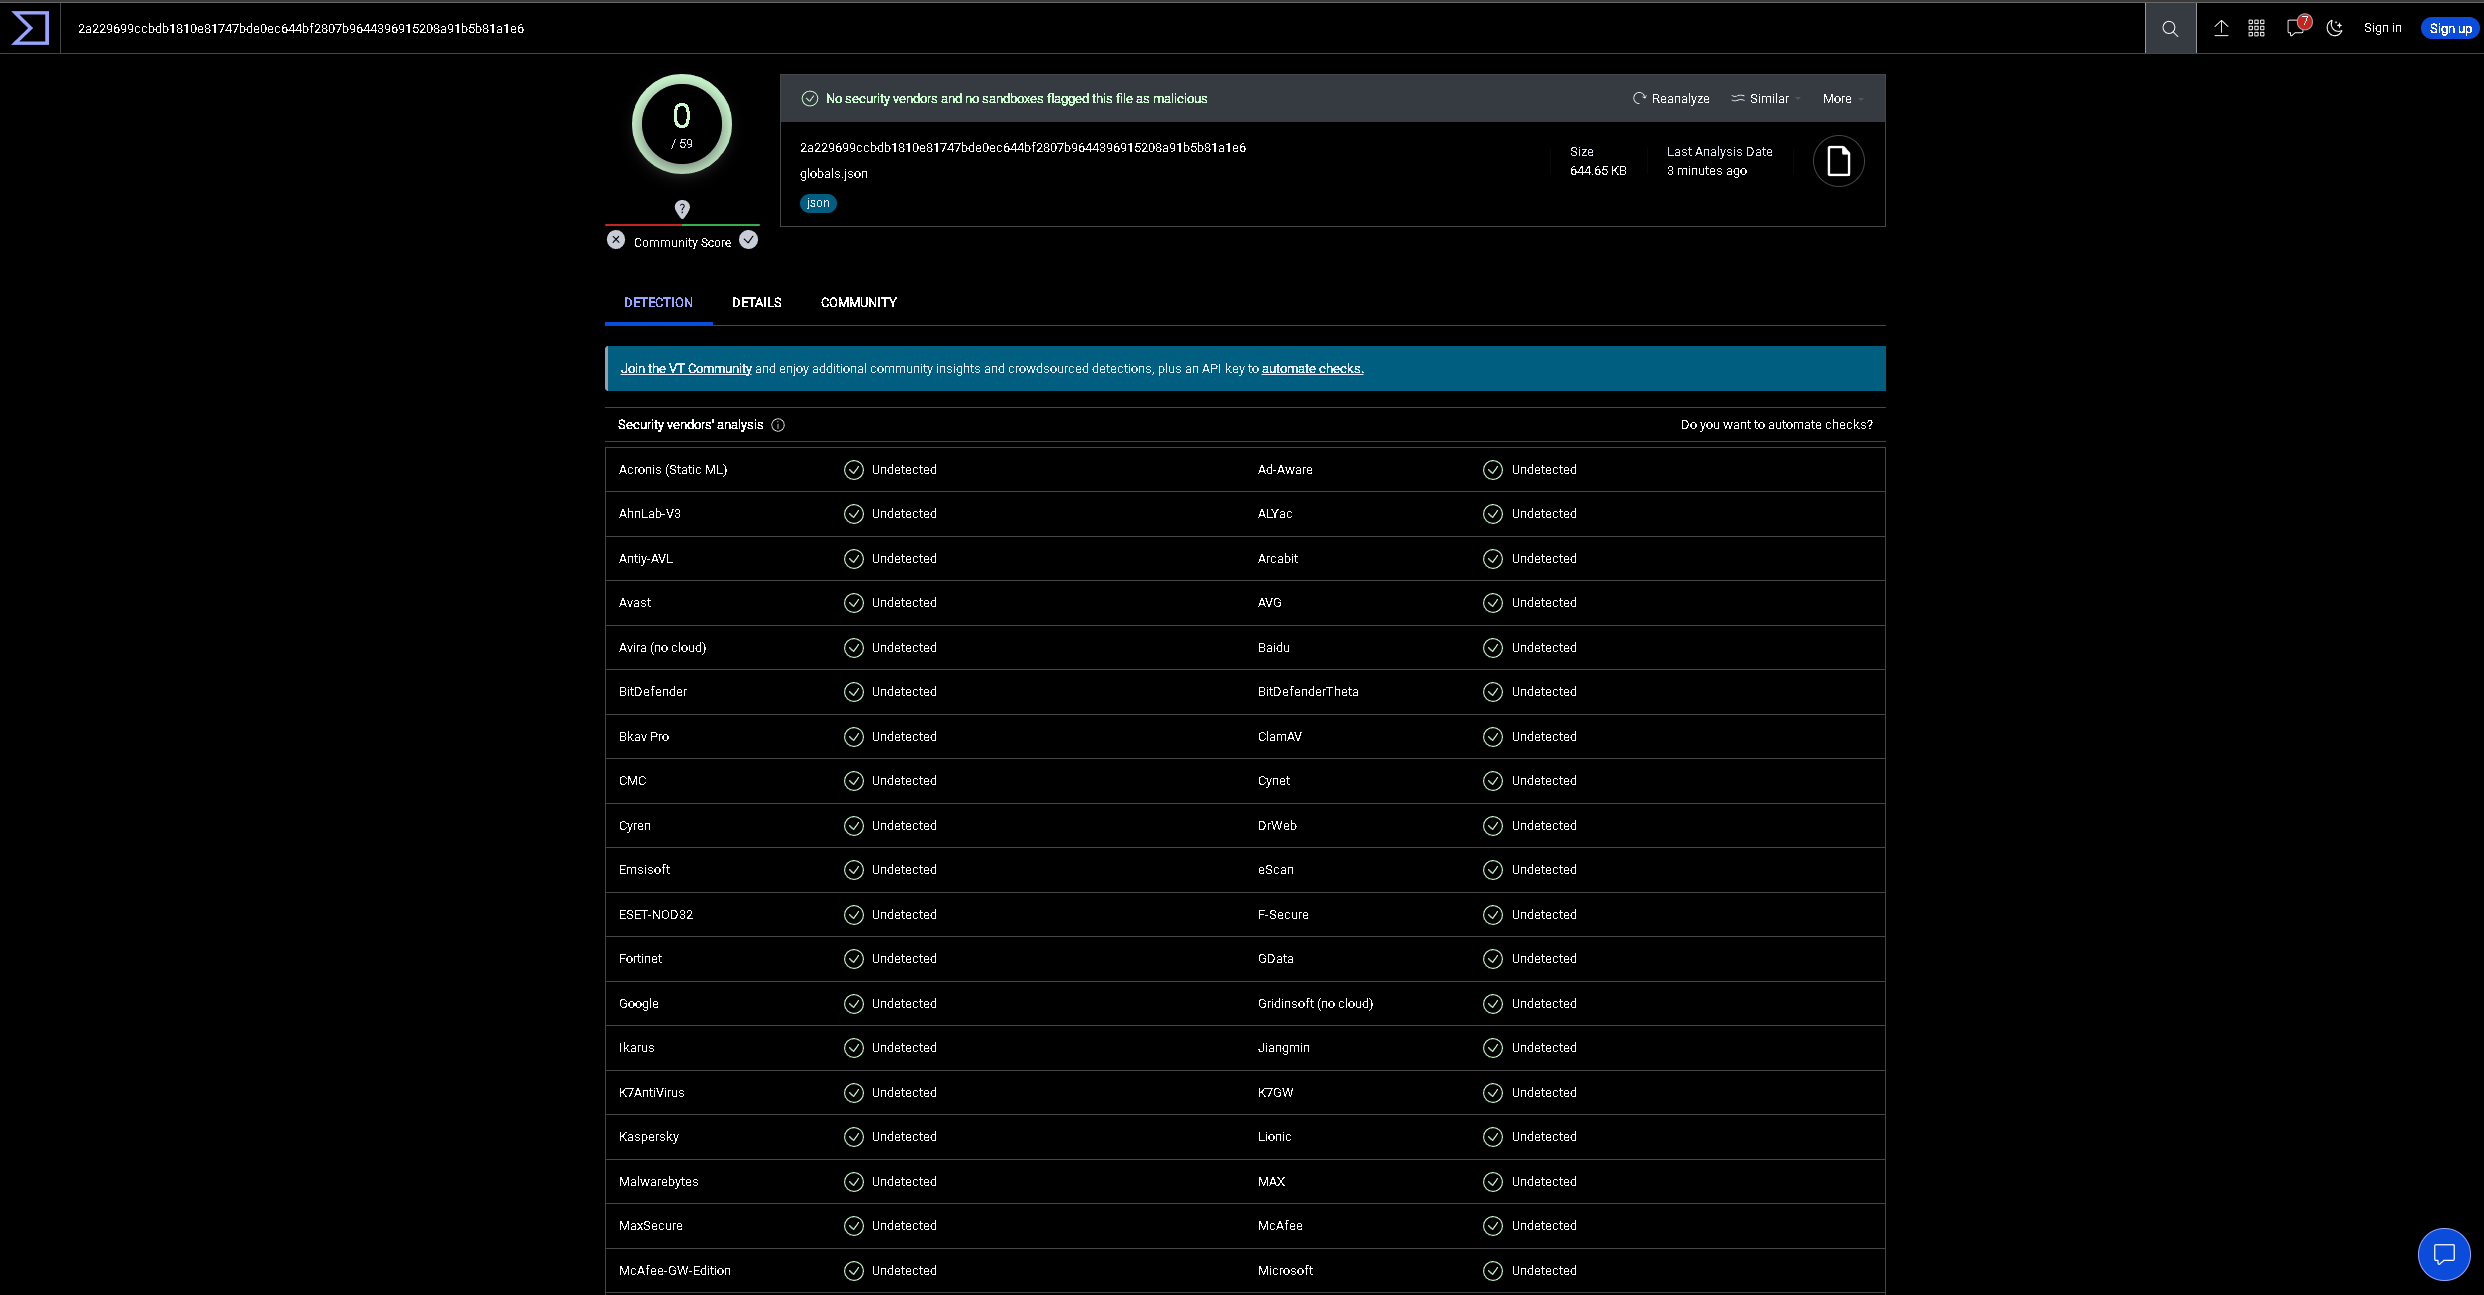Click the Undetected icon for BitDefender
This screenshot has width=2484, height=1295.
tap(853, 692)
